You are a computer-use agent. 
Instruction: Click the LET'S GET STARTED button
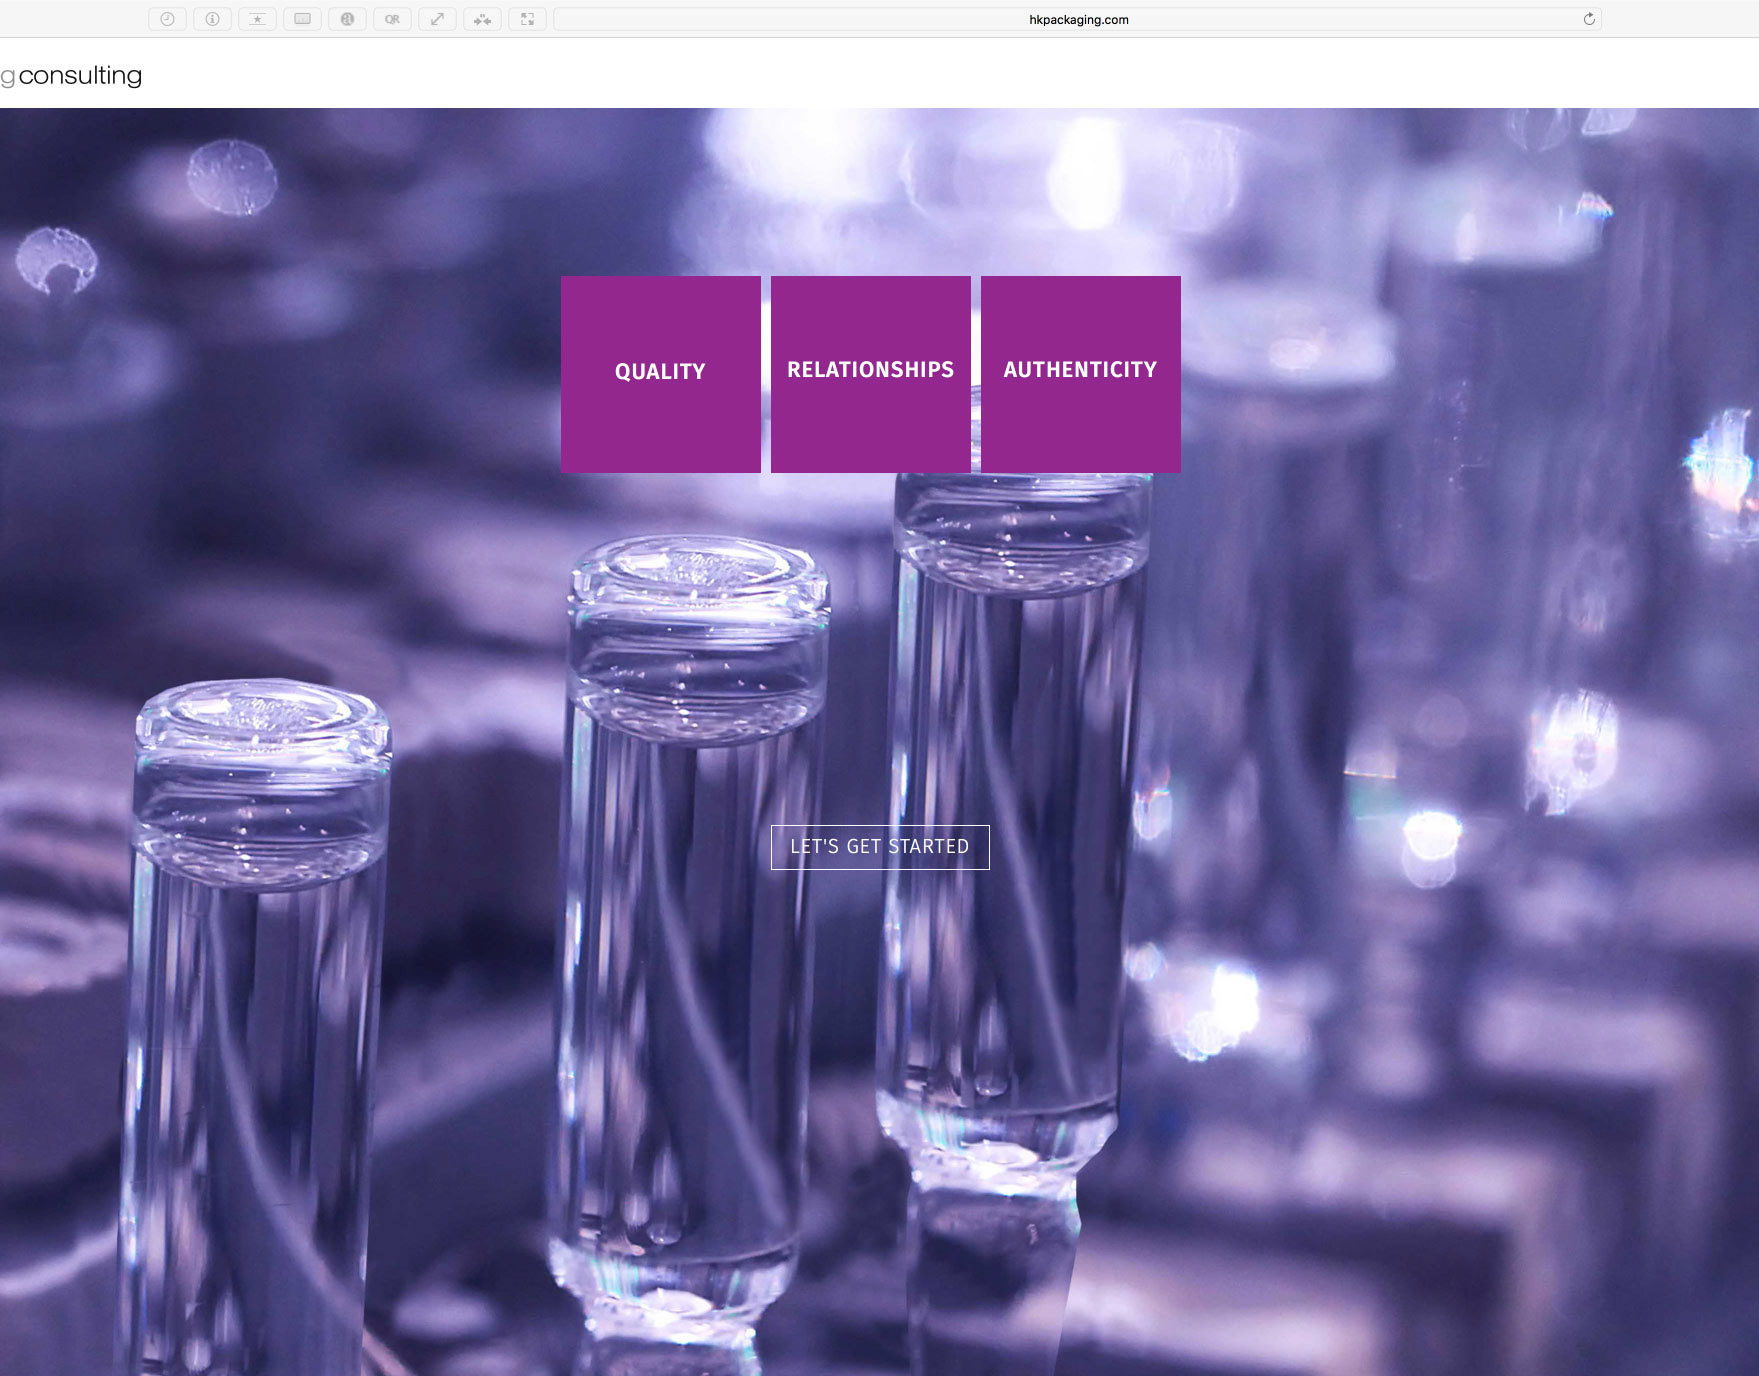pos(880,847)
